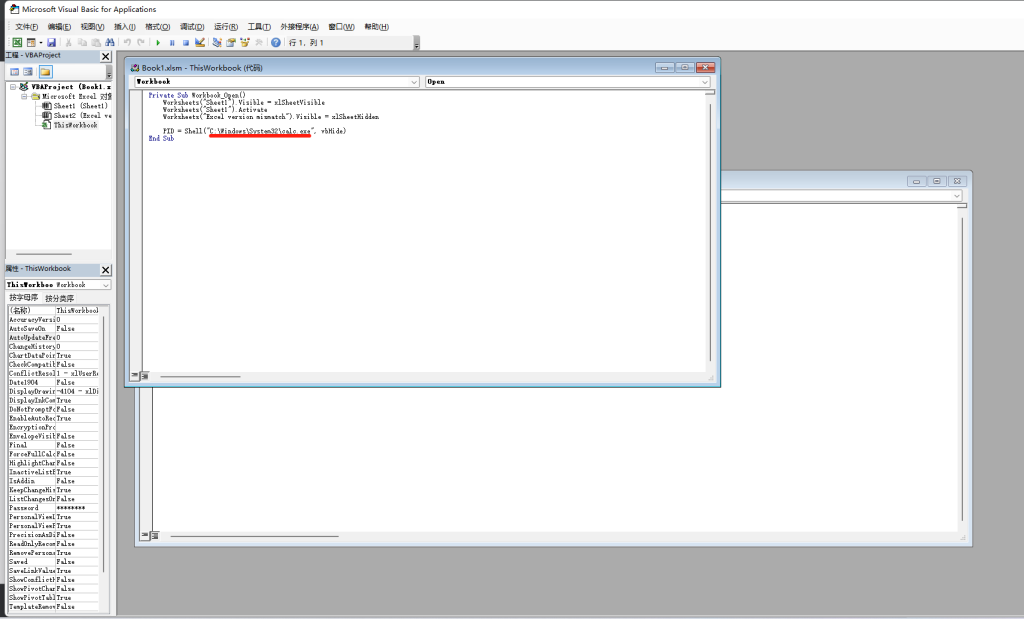The image size is (1024, 619).
Task: Click View Object icon in project panel
Action: (x=28, y=72)
